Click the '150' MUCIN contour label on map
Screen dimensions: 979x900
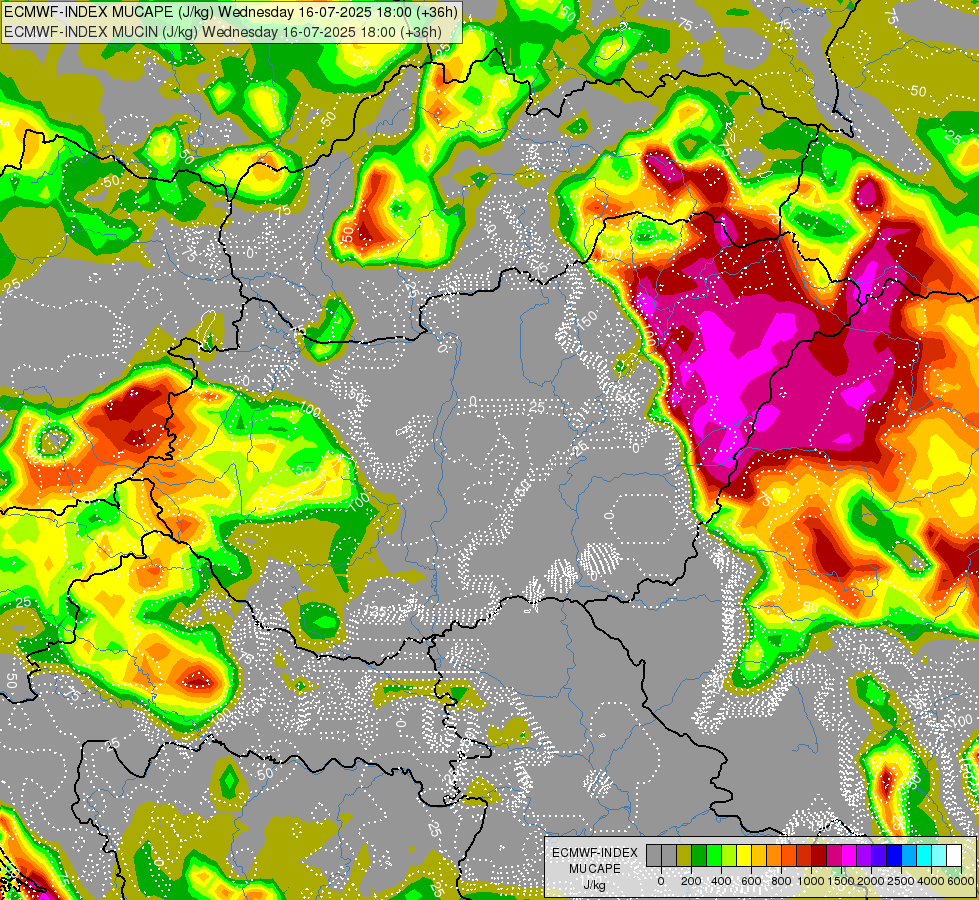[x=588, y=320]
